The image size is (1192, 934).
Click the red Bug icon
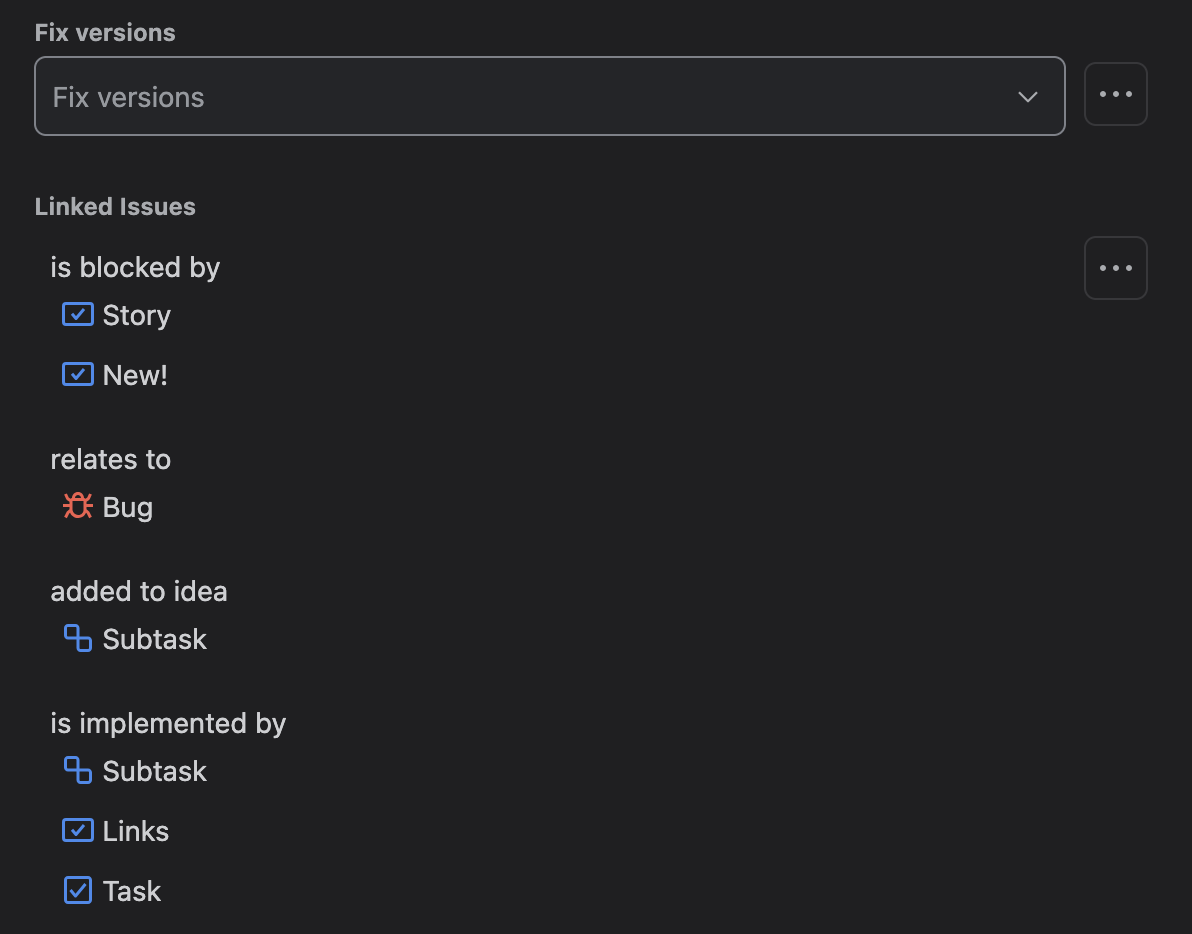(78, 506)
